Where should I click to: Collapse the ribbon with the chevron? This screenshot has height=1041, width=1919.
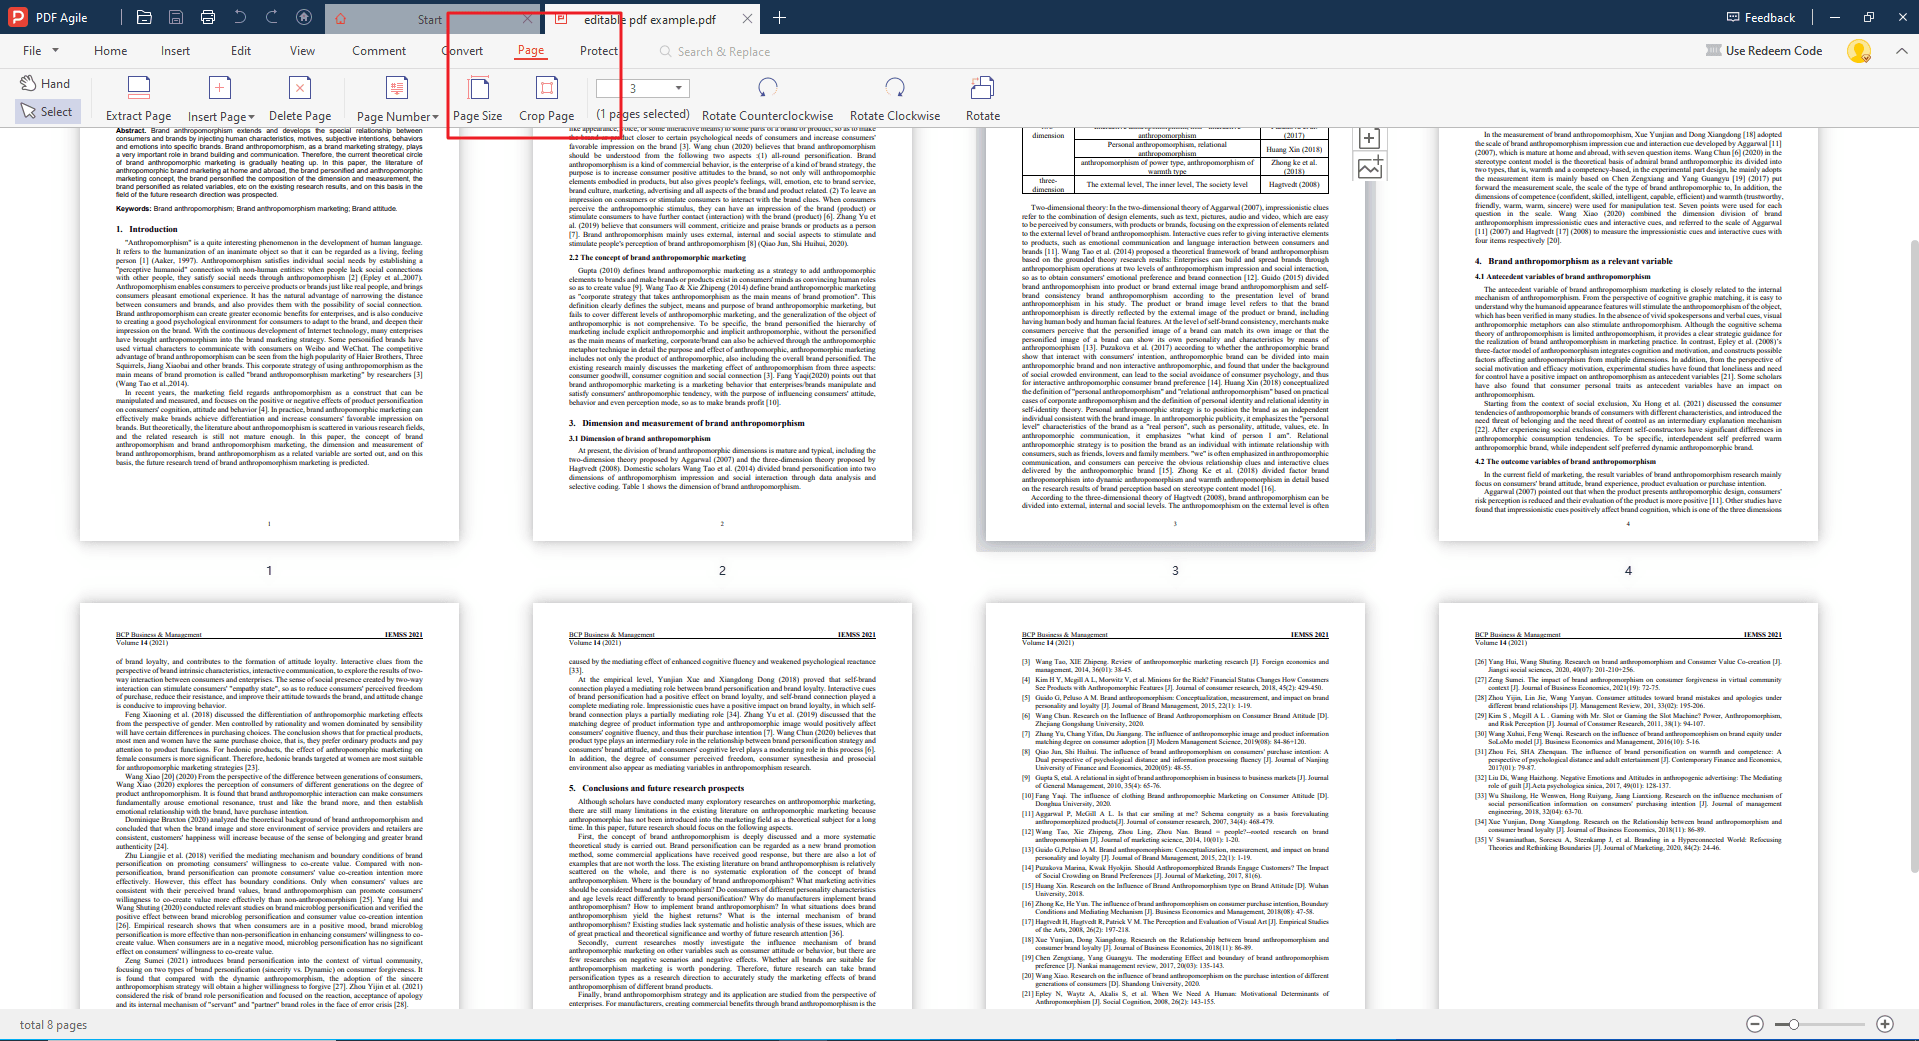(1900, 51)
